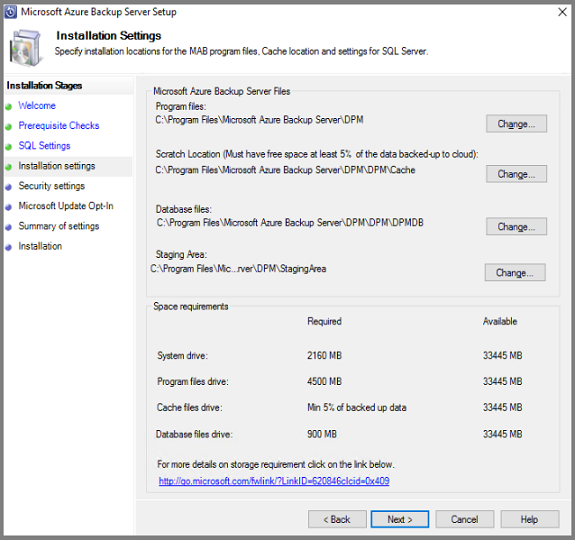Proceed with the Next button

(400, 519)
